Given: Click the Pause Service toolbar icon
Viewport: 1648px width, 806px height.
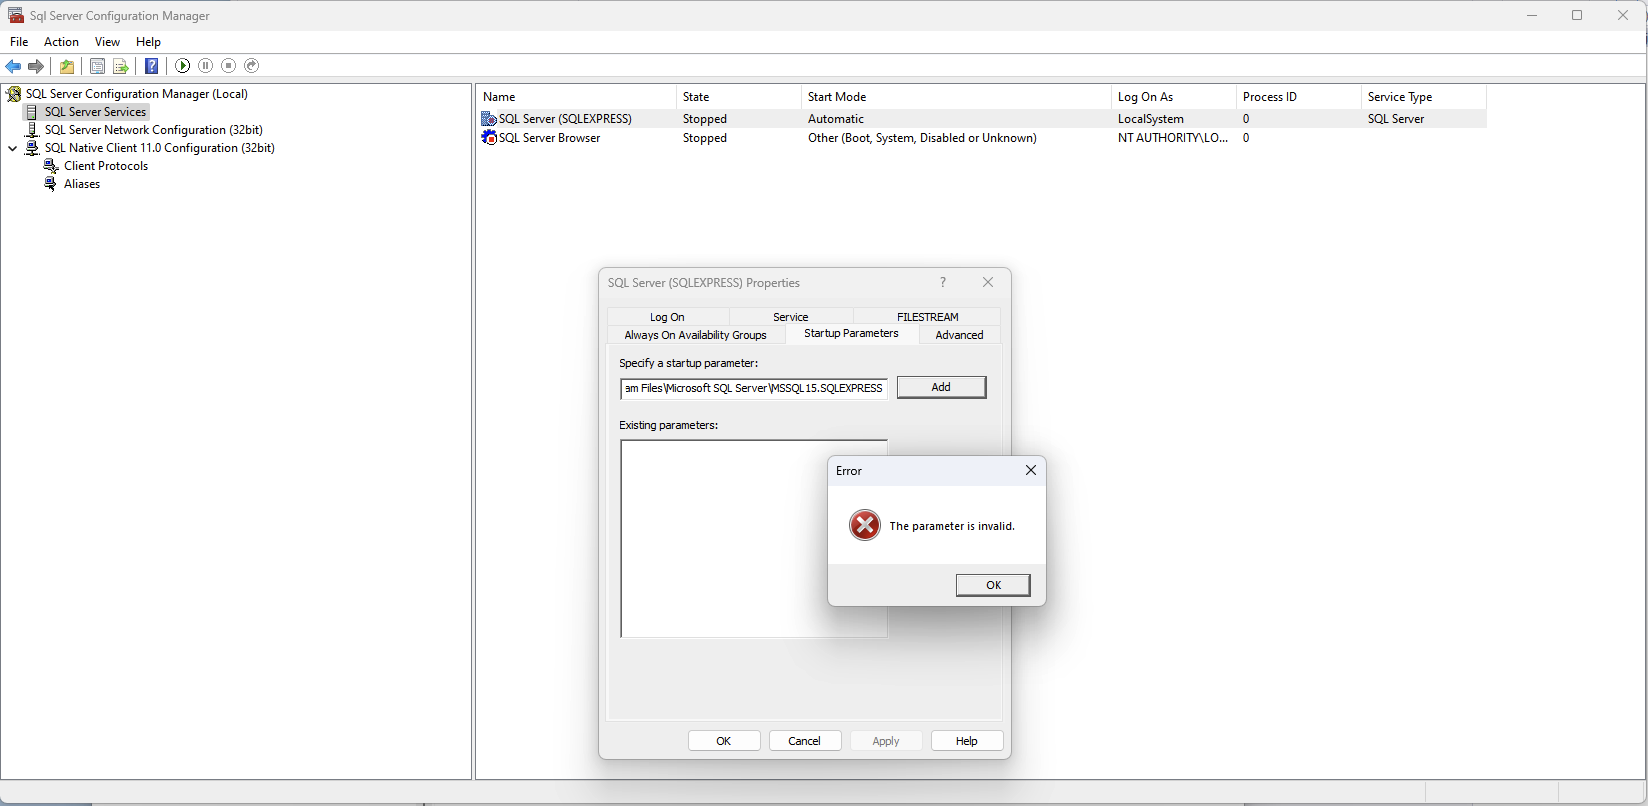Looking at the screenshot, I should click(x=206, y=66).
